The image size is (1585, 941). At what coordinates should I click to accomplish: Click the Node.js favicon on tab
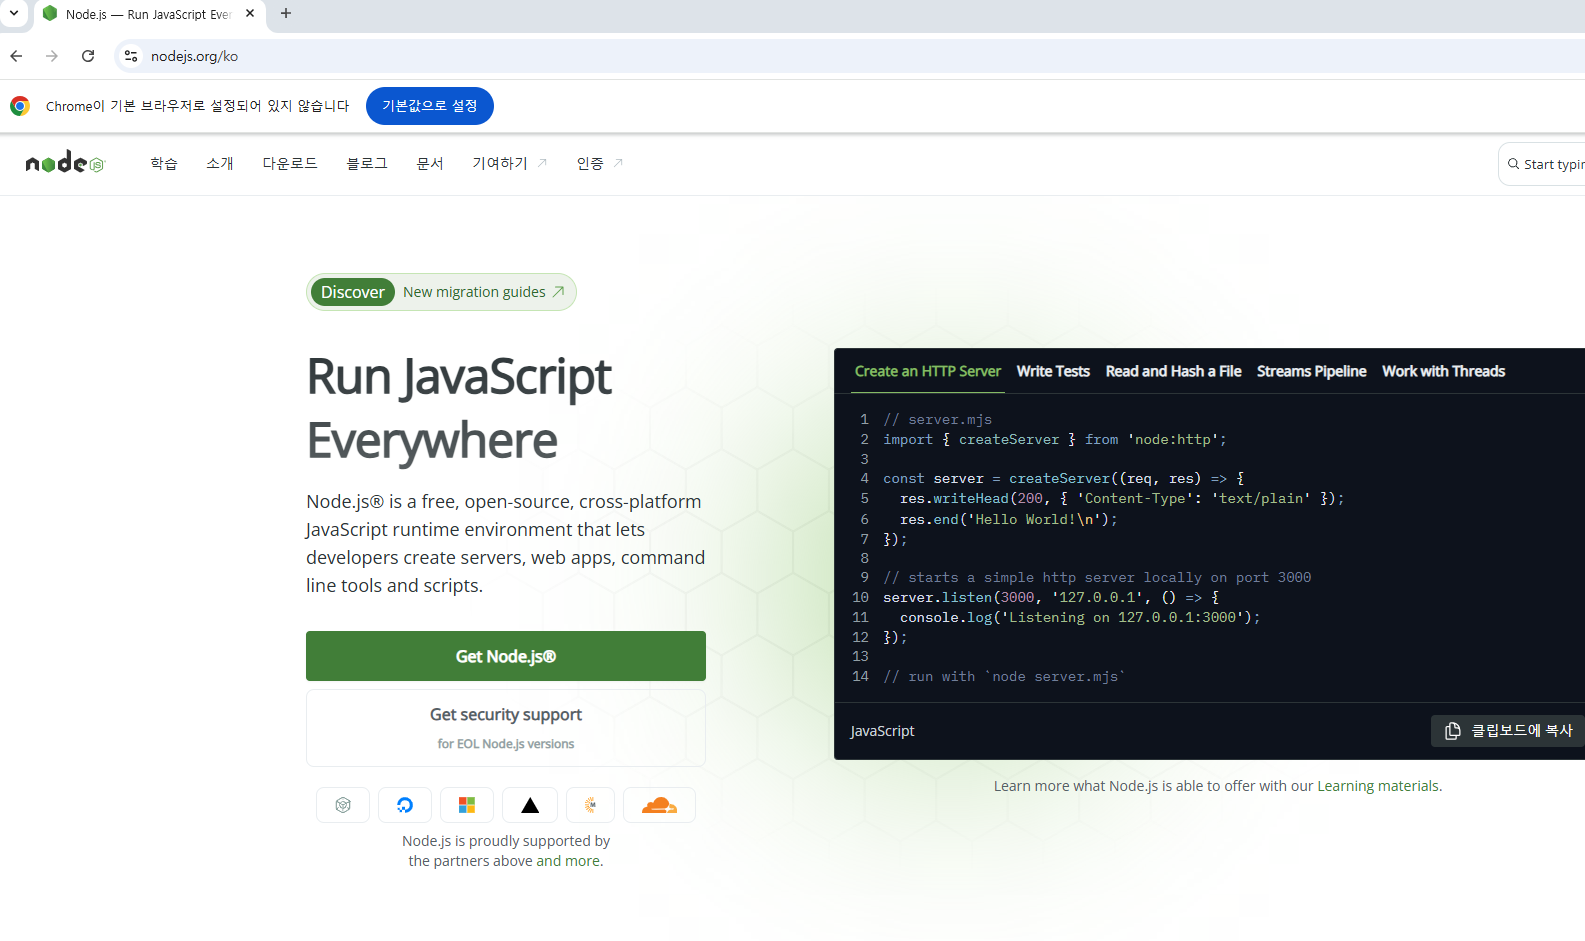[50, 14]
